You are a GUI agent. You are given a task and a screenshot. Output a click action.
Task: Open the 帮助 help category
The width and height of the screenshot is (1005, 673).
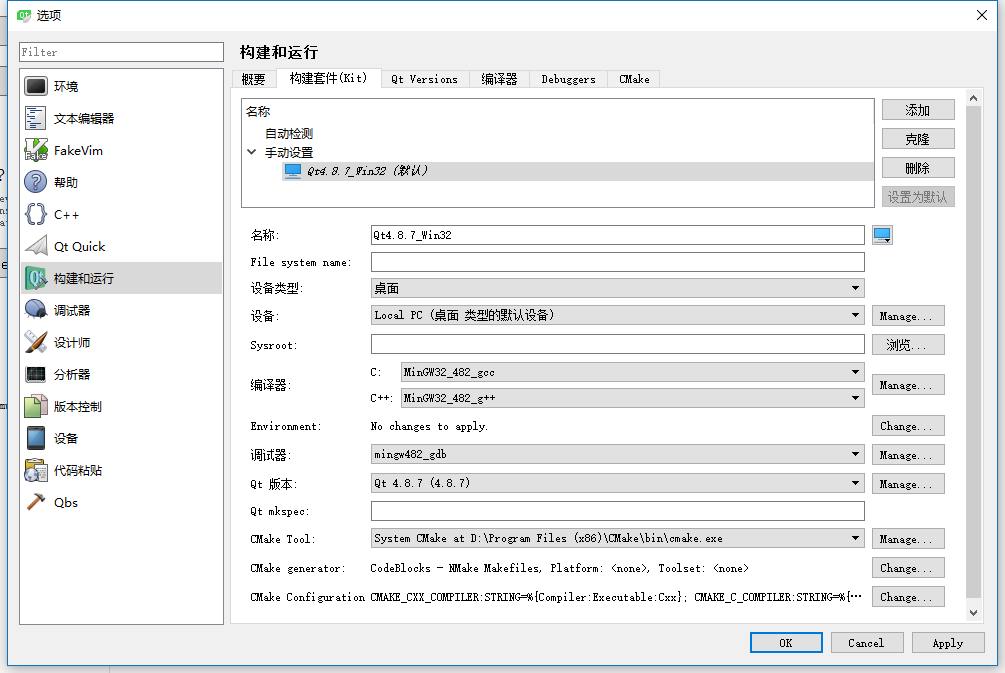point(121,182)
